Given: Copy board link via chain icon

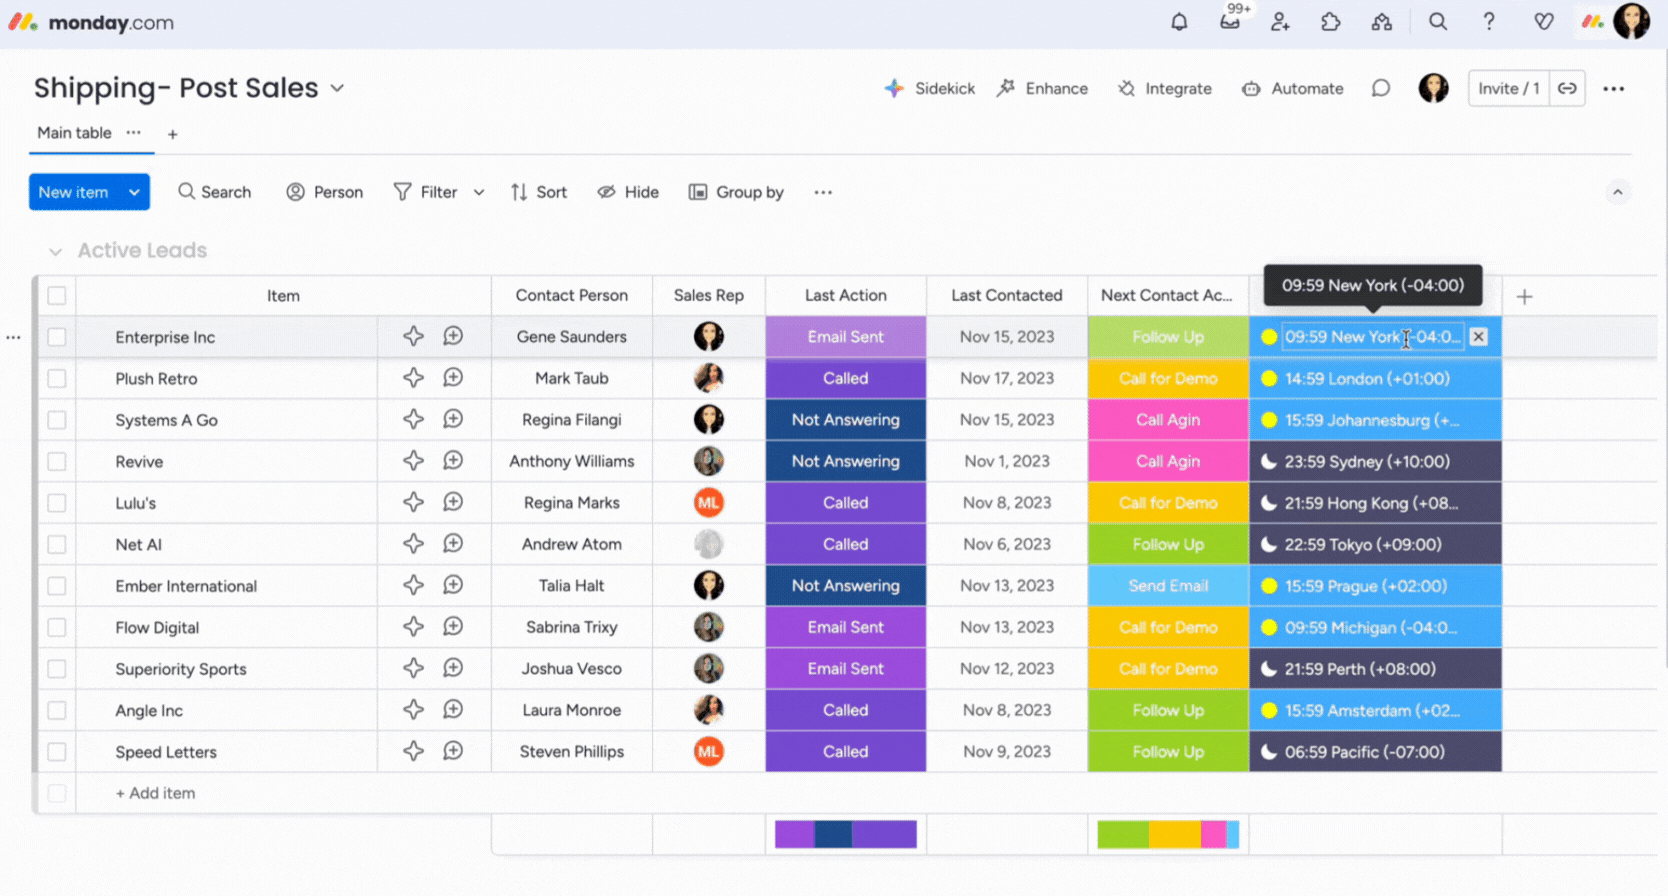Looking at the screenshot, I should 1567,89.
